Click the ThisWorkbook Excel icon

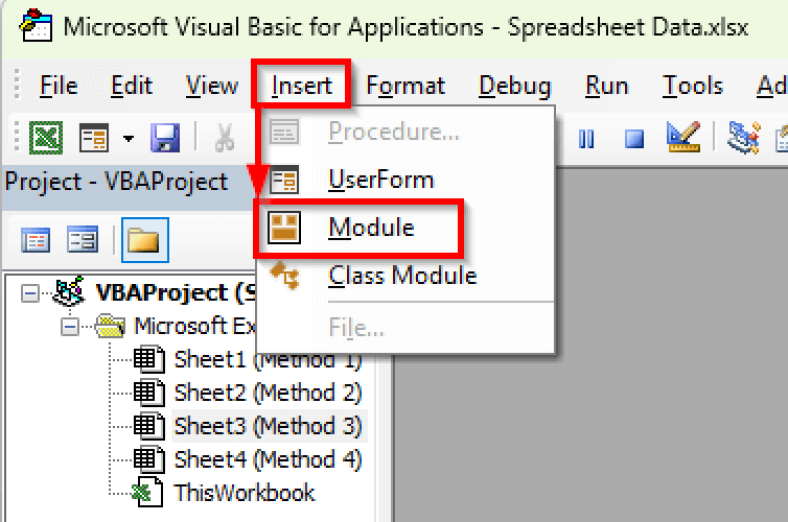[147, 492]
